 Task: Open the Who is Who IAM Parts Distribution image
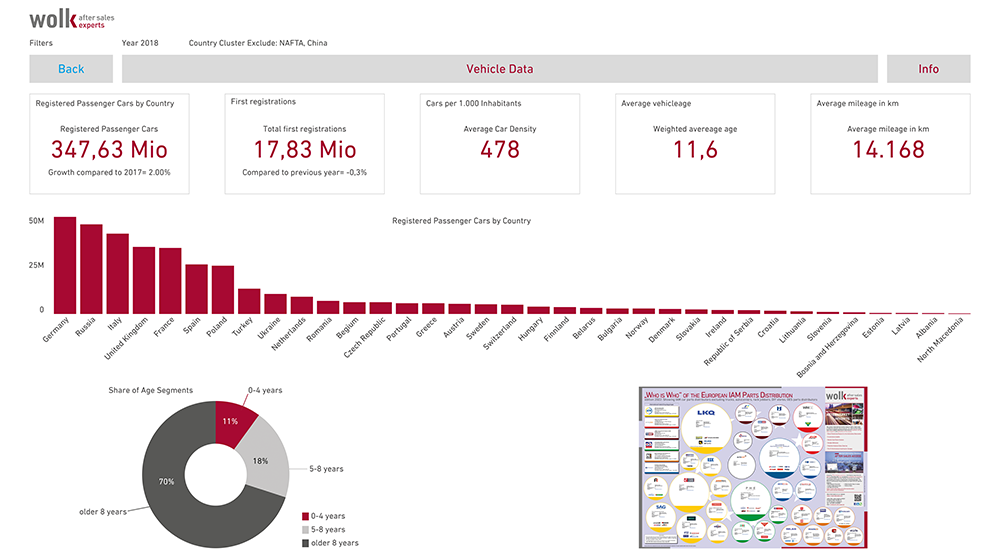tap(753, 467)
